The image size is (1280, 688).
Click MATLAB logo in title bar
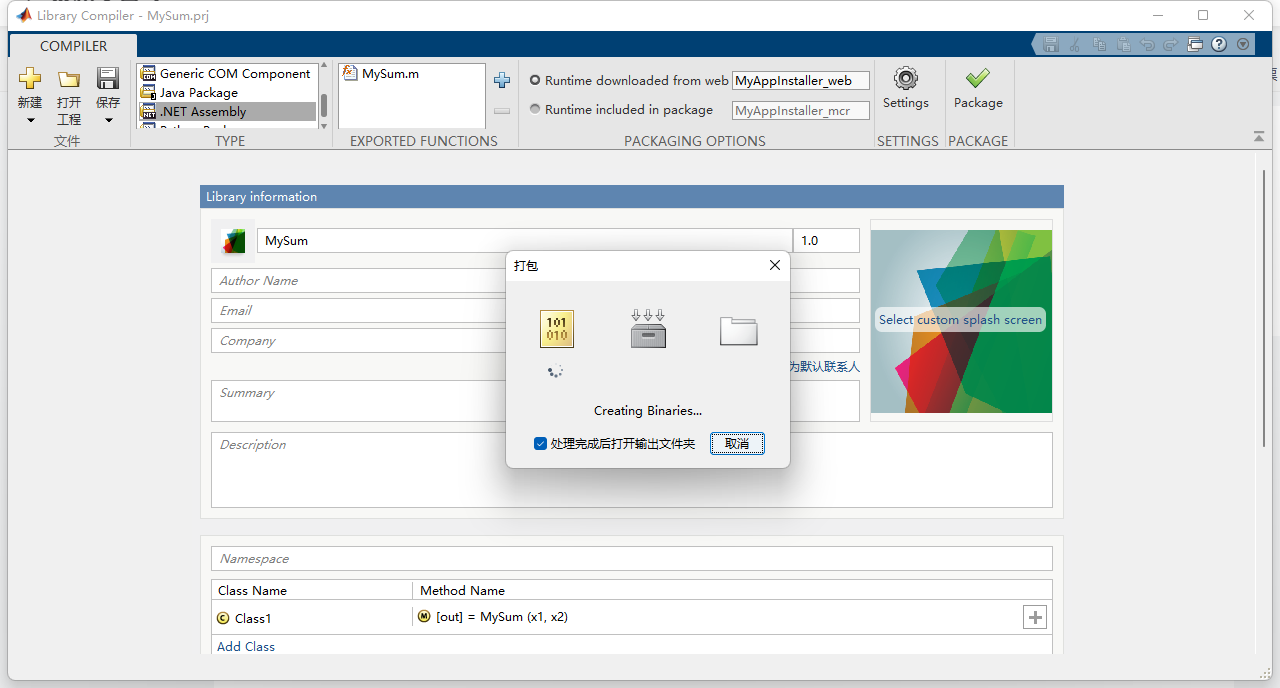[x=22, y=15]
